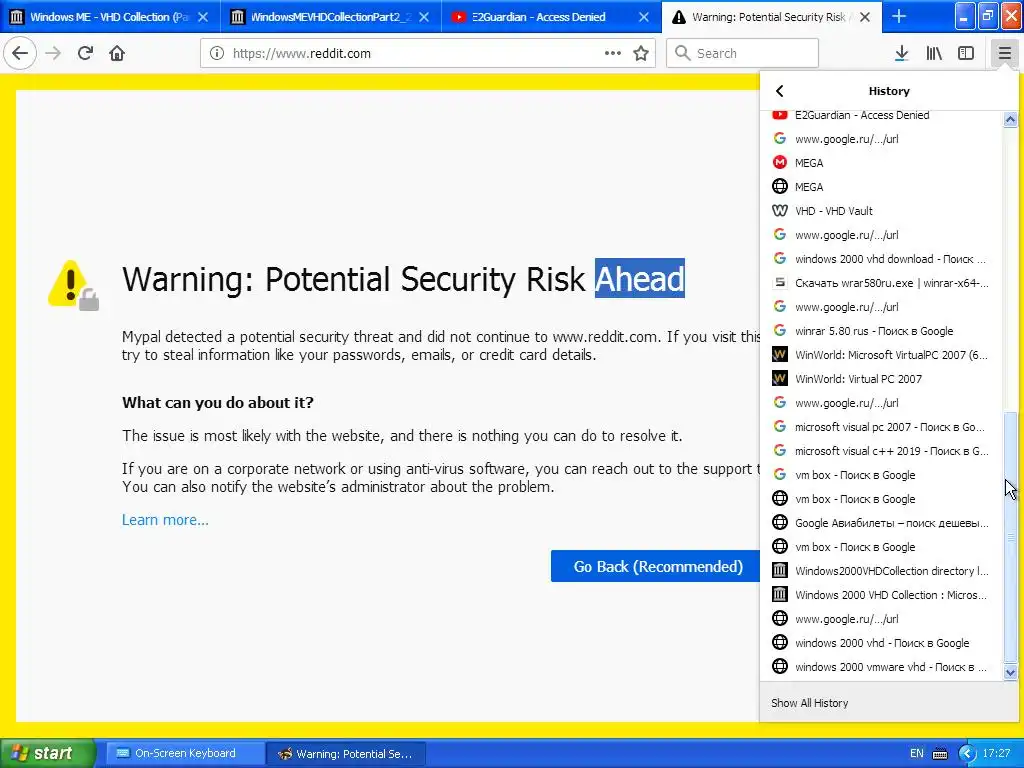The width and height of the screenshot is (1024, 768).
Task: Open windows 2000 vmware vhd search entry
Action: click(x=883, y=667)
